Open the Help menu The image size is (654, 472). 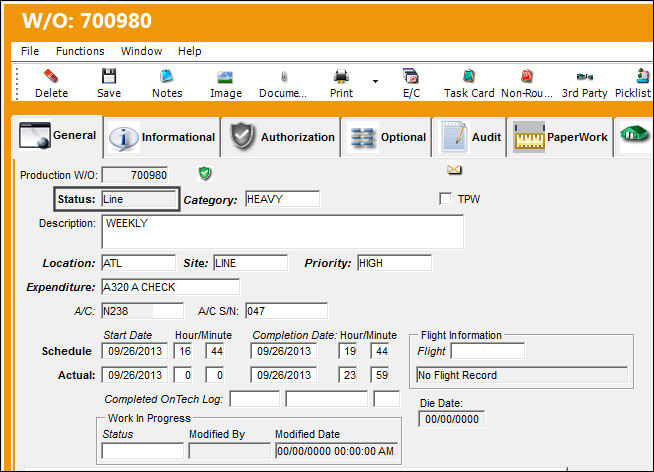[190, 51]
